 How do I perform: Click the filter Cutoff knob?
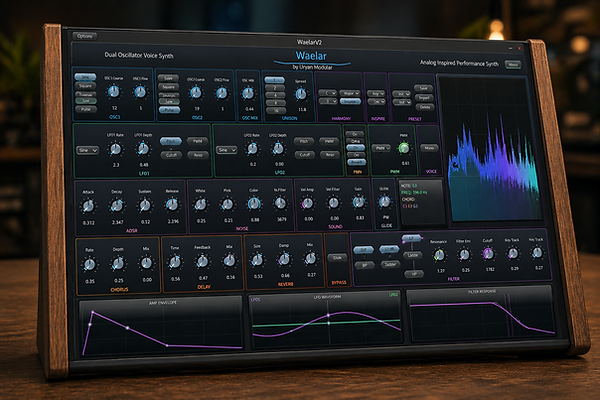pyautogui.click(x=488, y=253)
